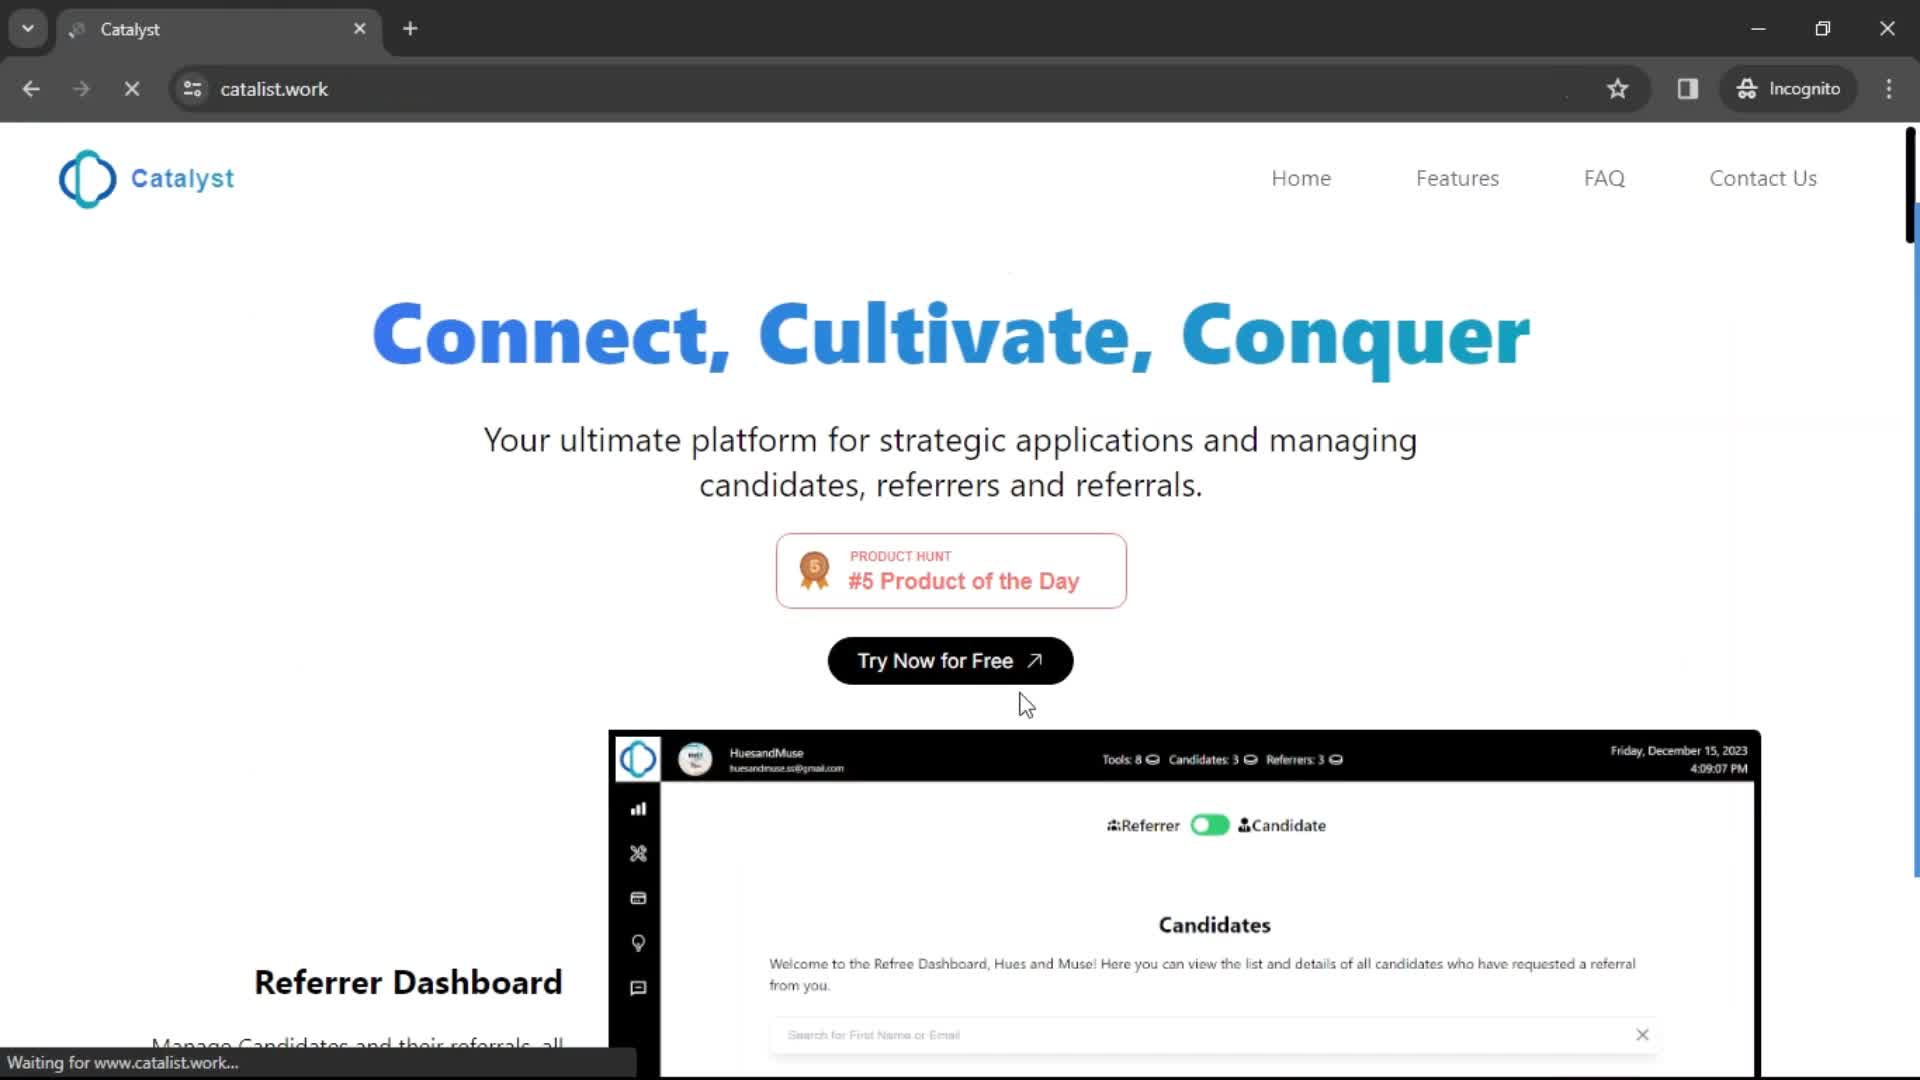The height and width of the screenshot is (1080, 1920).
Task: Click the bar chart analytics icon
Action: 637,807
